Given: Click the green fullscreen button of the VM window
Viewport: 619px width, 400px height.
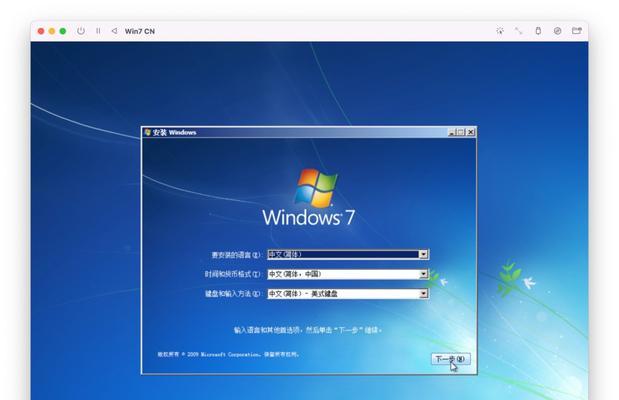Looking at the screenshot, I should tap(63, 31).
